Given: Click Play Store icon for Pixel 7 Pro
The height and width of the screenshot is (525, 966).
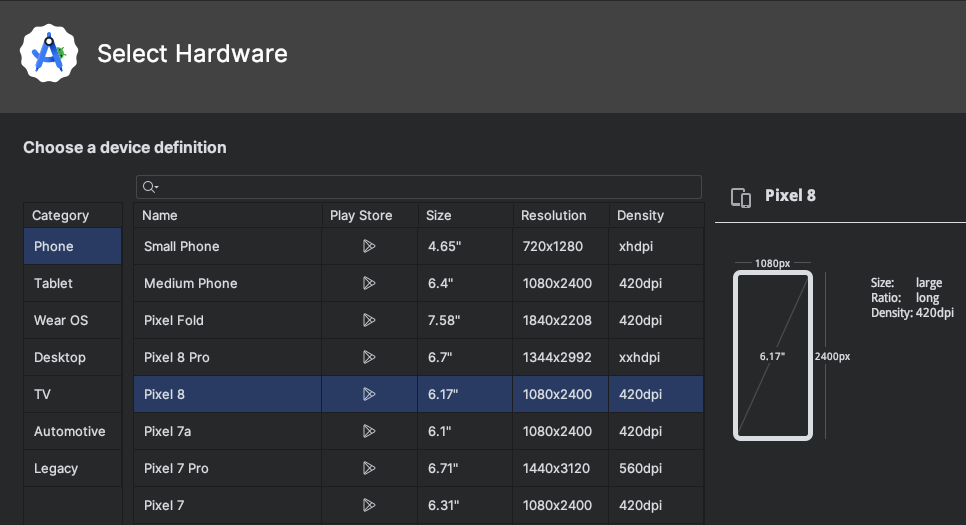Looking at the screenshot, I should (x=369, y=468).
